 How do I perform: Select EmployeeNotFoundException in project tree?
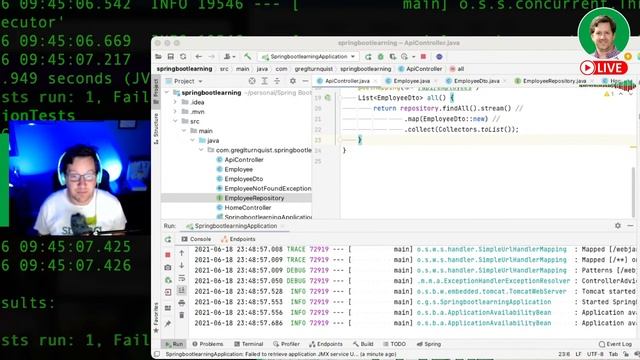tap(268, 188)
